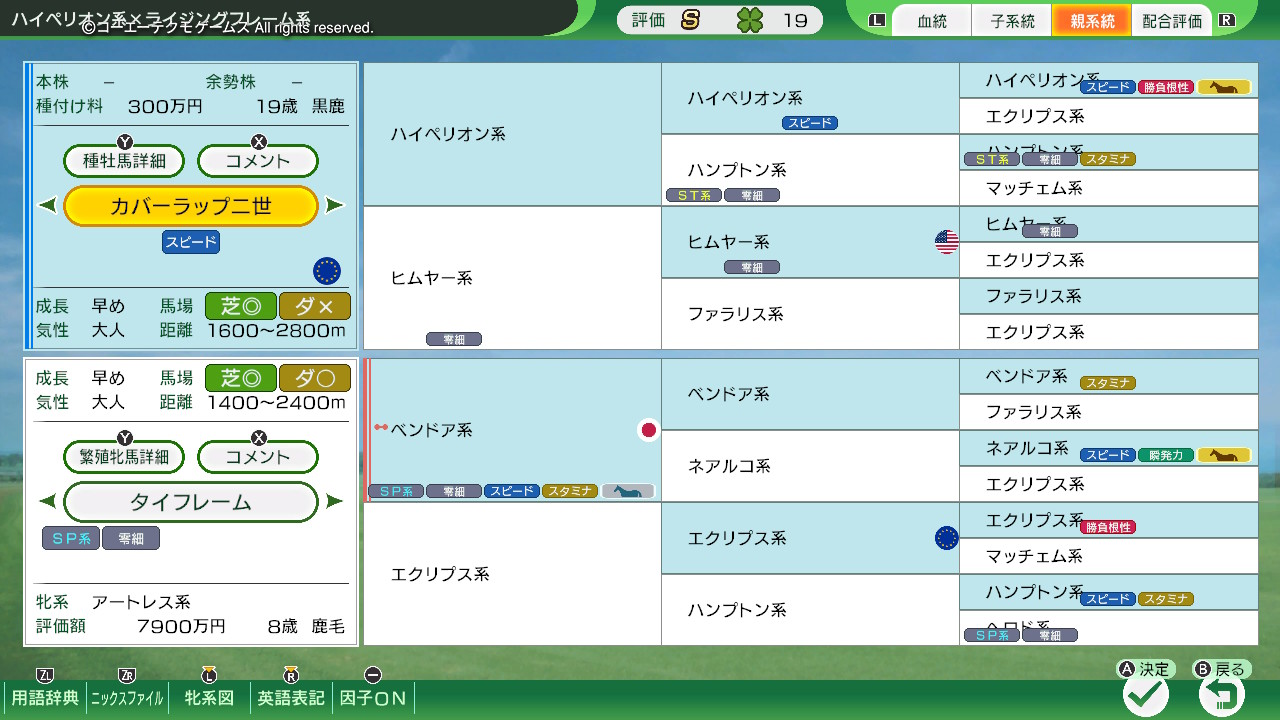Screen dimensions: 1280x720
Task: Open 種牡馬詳細 stallion details
Action: pyautogui.click(x=125, y=161)
